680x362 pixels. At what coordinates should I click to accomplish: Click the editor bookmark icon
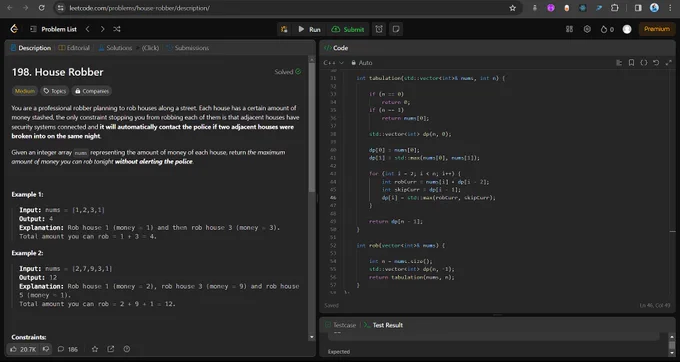[x=631, y=63]
